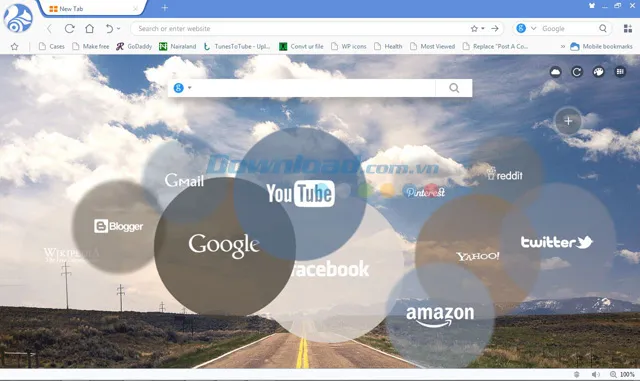This screenshot has width=640, height=381.
Task: Open the 100% zoom control
Action: (x=622, y=374)
